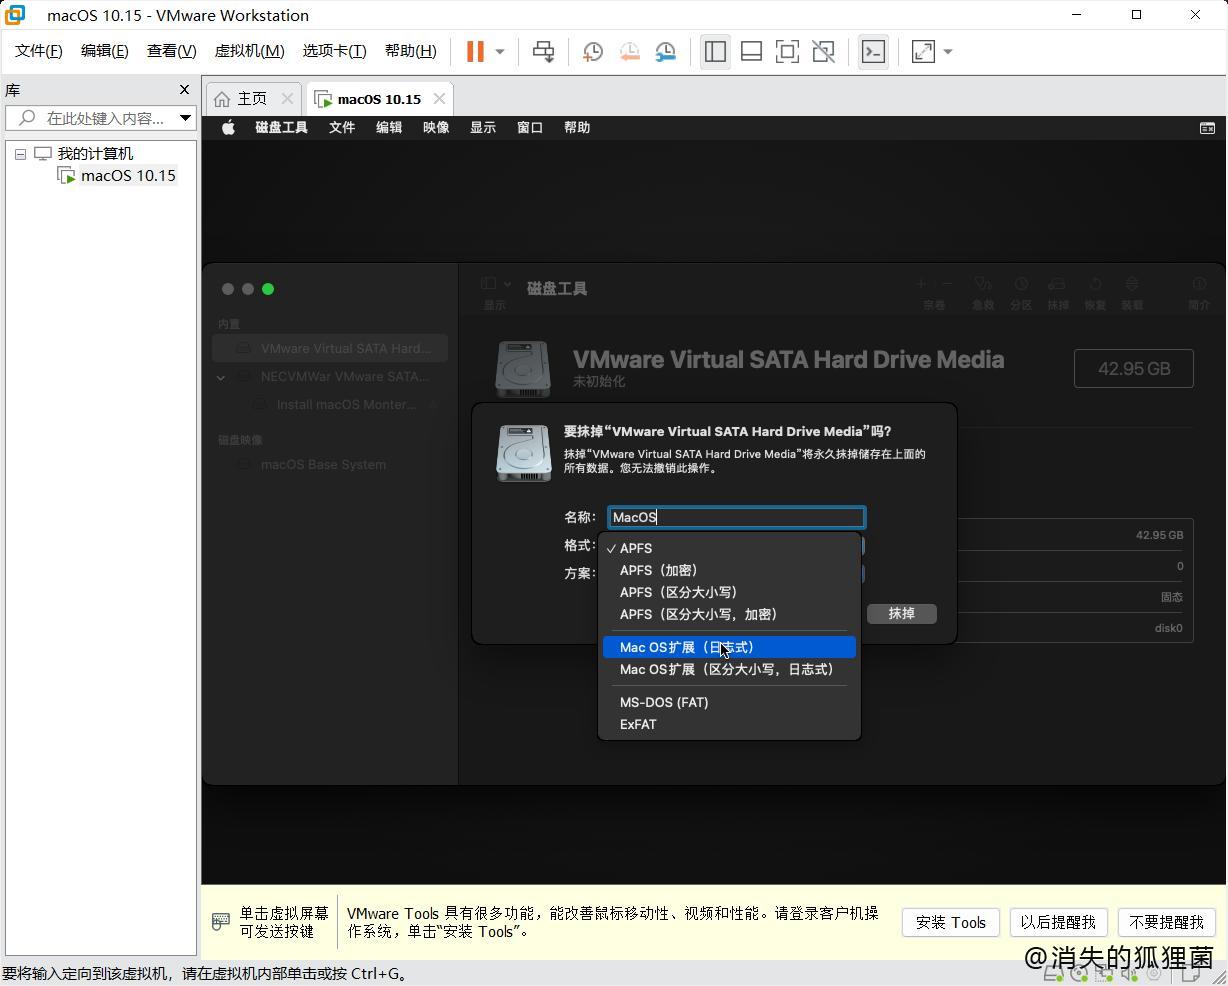The height and width of the screenshot is (986, 1228).
Task: Open the 映像 menu in macOS menu bar
Action: [436, 128]
